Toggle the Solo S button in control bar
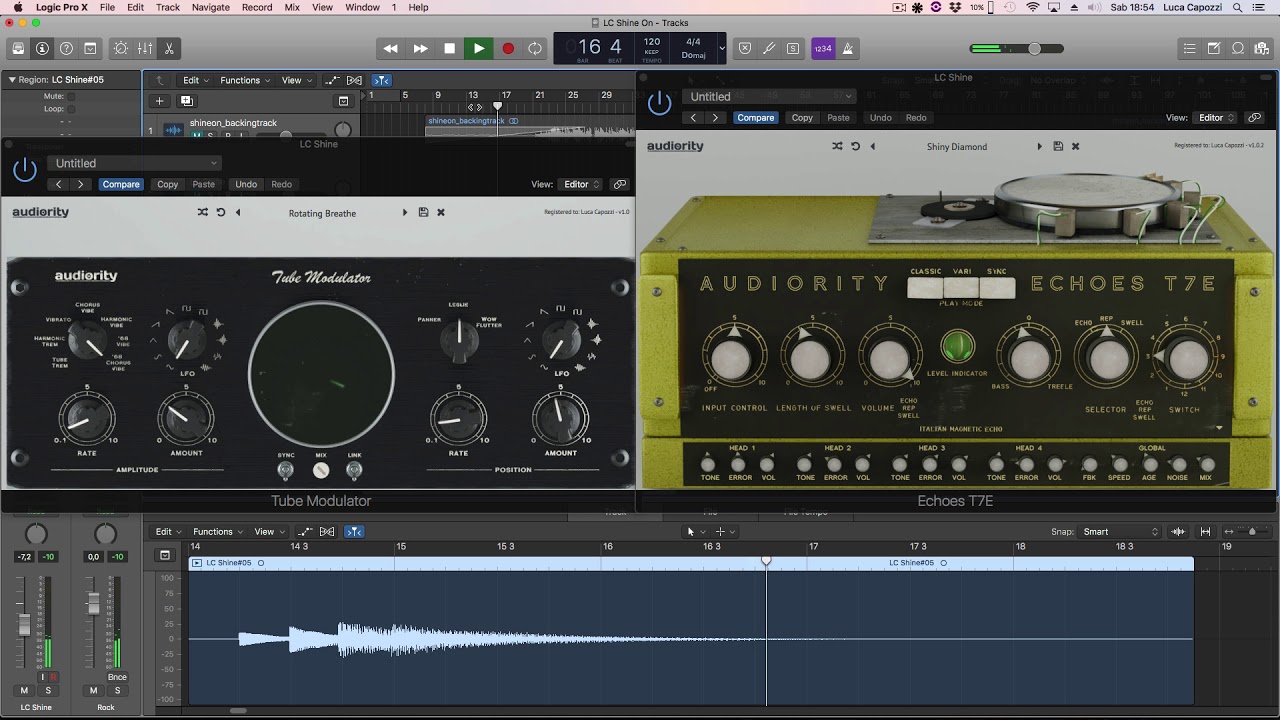This screenshot has height=720, width=1280. point(793,48)
